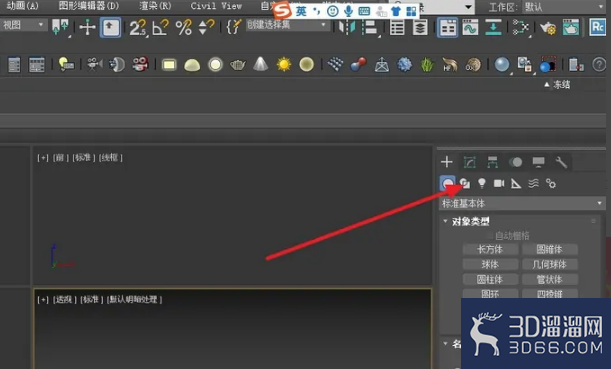Select the Space Warps wavy category
Viewport: 611px width, 369px height.
pos(533,183)
